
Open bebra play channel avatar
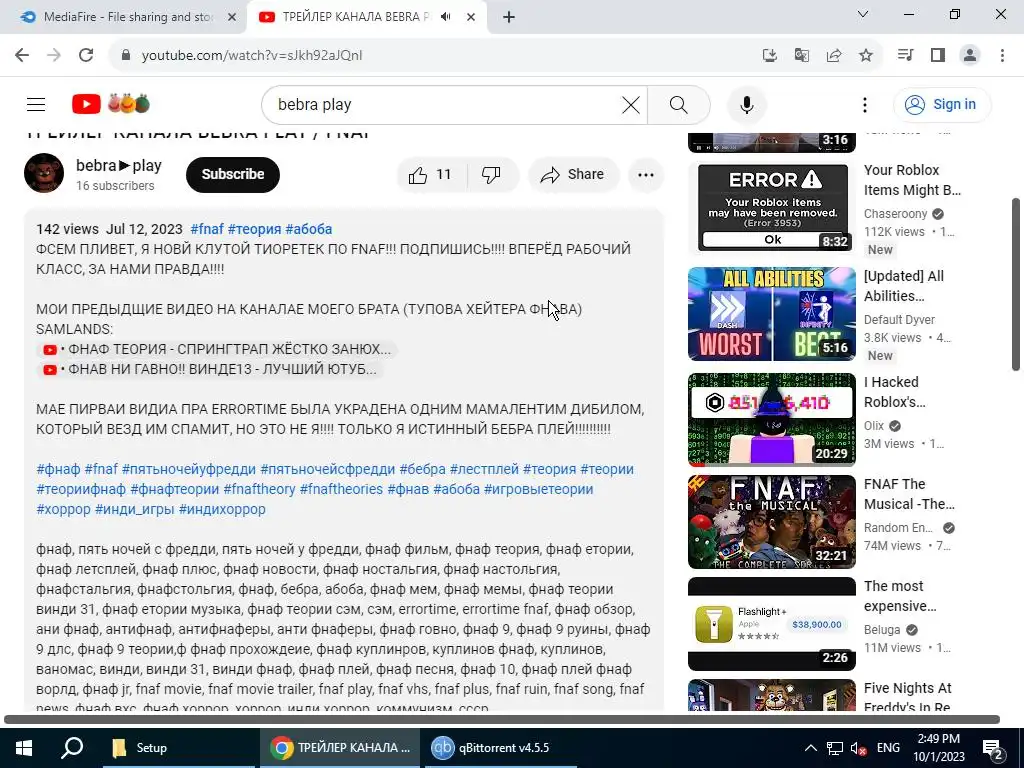44,174
